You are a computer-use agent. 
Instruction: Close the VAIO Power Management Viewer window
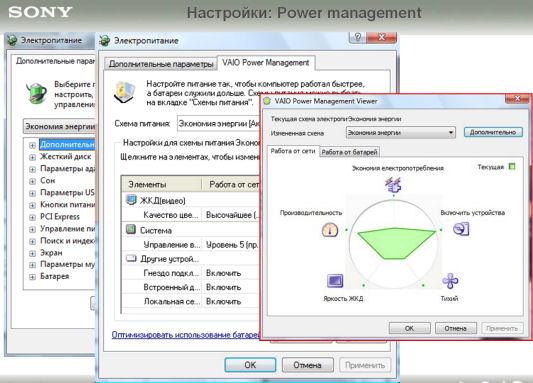point(517,99)
